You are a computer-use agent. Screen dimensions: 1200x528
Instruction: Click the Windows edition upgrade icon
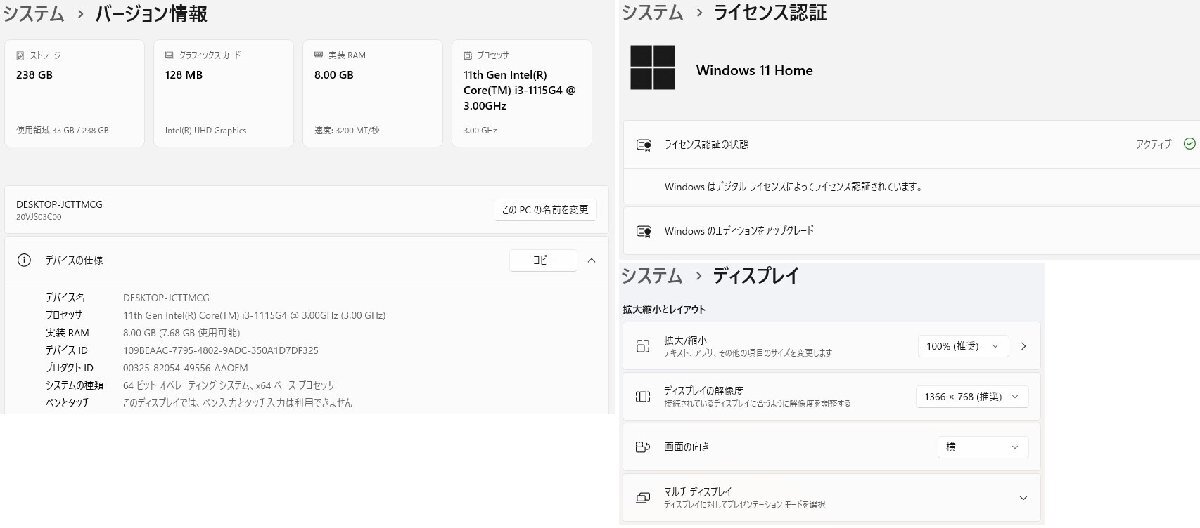645,231
